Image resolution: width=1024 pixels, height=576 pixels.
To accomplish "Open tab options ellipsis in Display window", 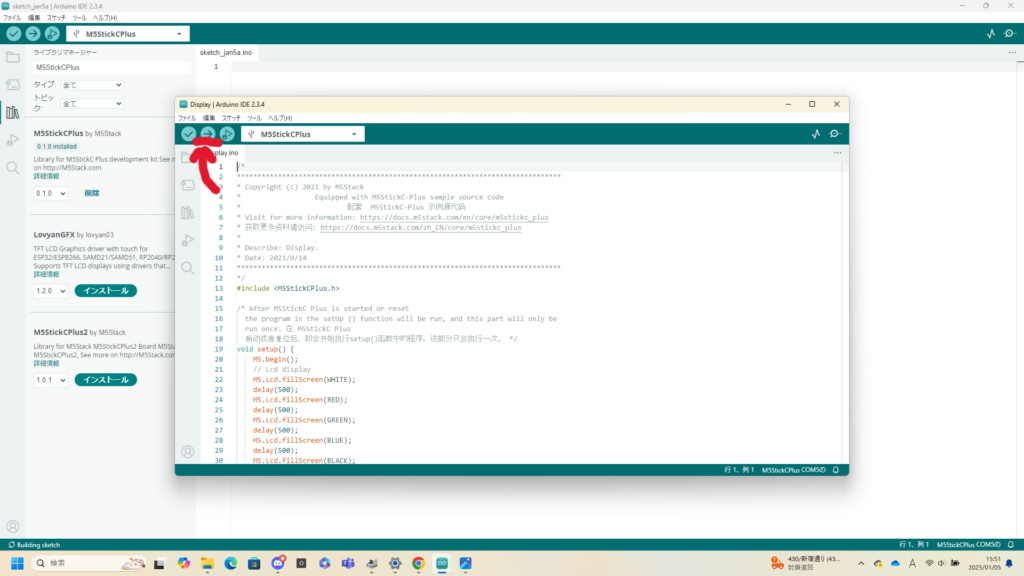I will [x=837, y=153].
